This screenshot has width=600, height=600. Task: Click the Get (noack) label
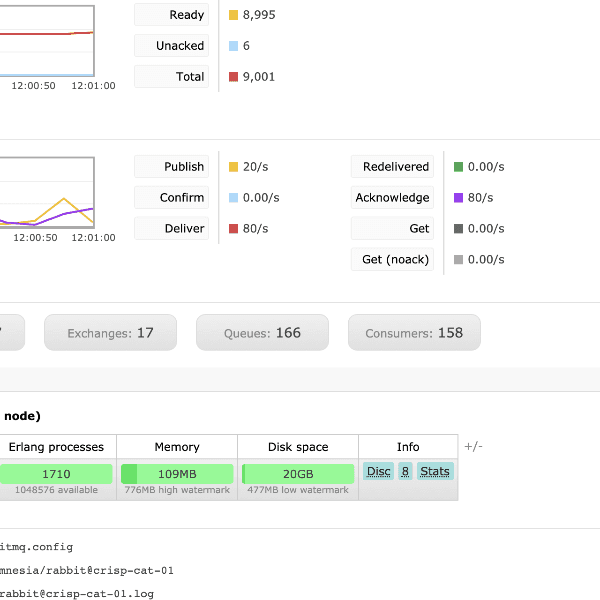[394, 260]
